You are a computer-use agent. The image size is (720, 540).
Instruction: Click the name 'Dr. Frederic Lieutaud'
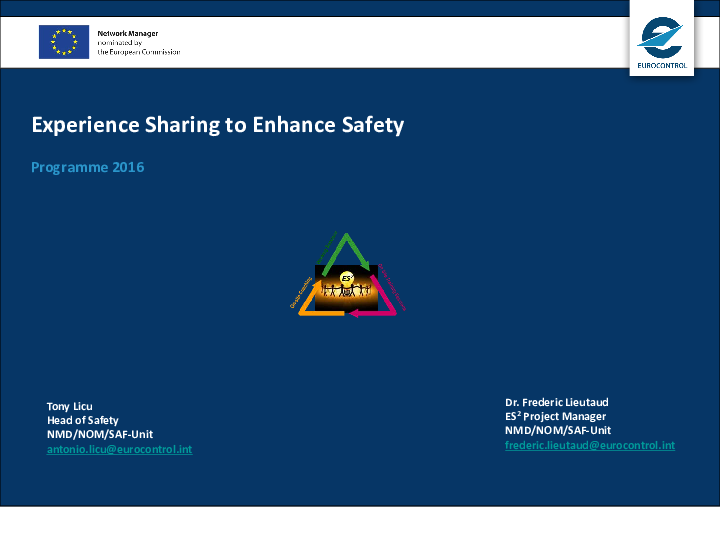[557, 402]
